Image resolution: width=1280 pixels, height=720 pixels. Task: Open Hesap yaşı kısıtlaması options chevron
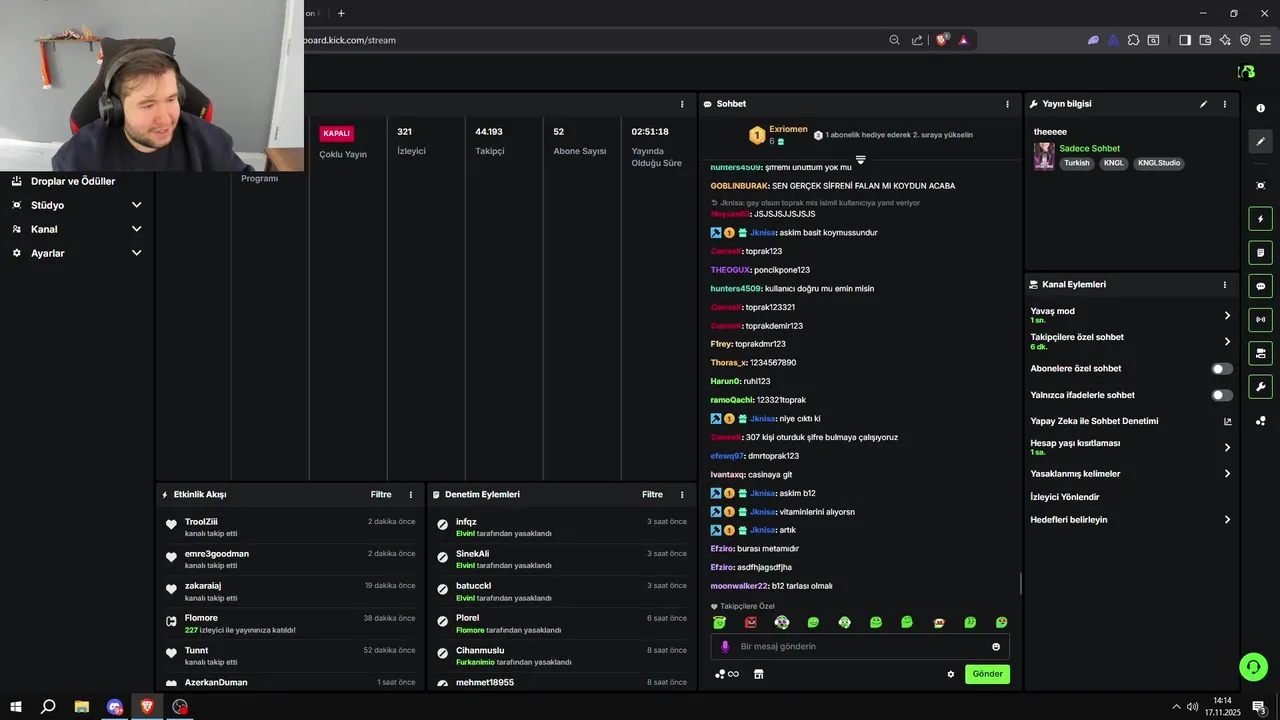pyautogui.click(x=1227, y=447)
